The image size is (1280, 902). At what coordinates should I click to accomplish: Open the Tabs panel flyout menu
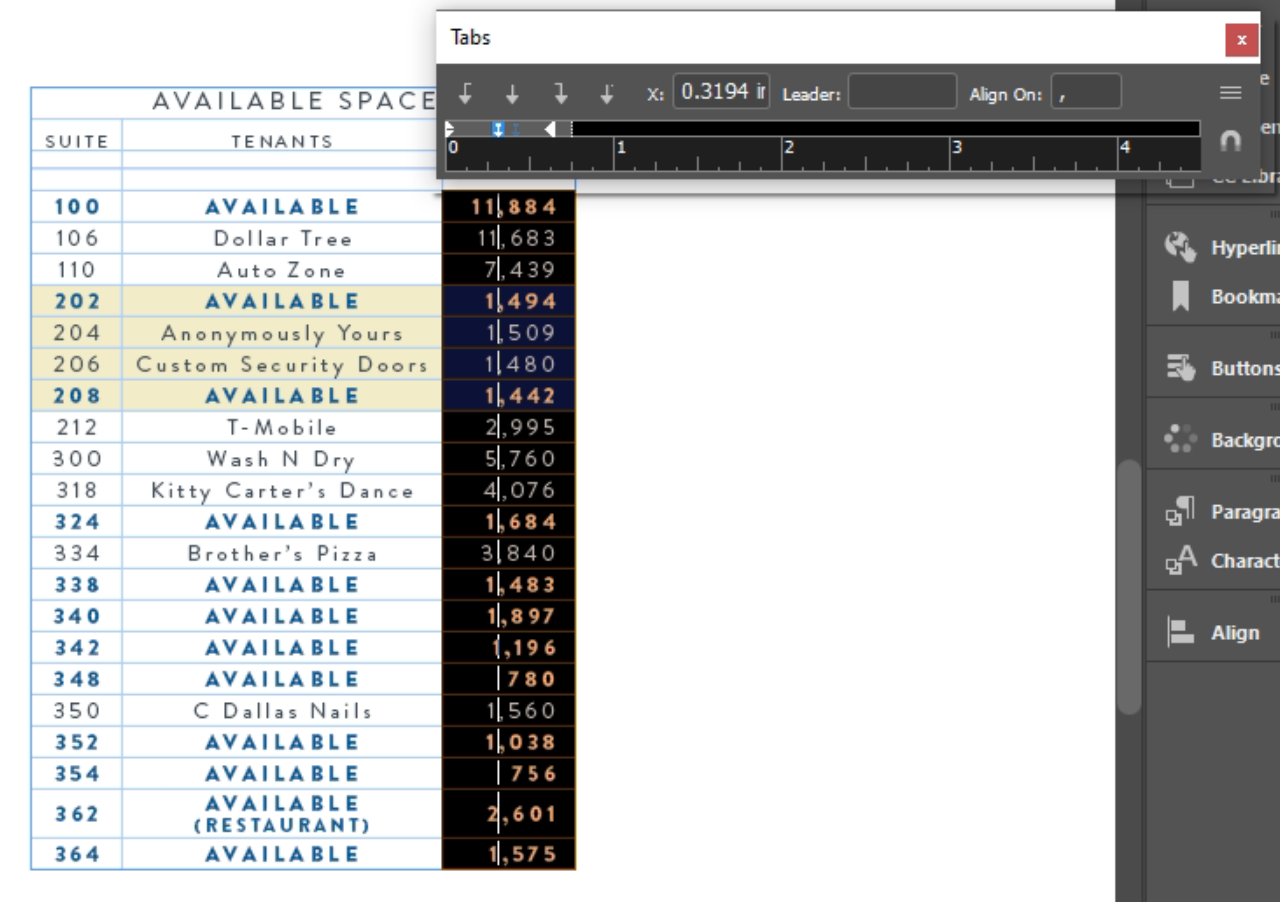[x=1229, y=92]
